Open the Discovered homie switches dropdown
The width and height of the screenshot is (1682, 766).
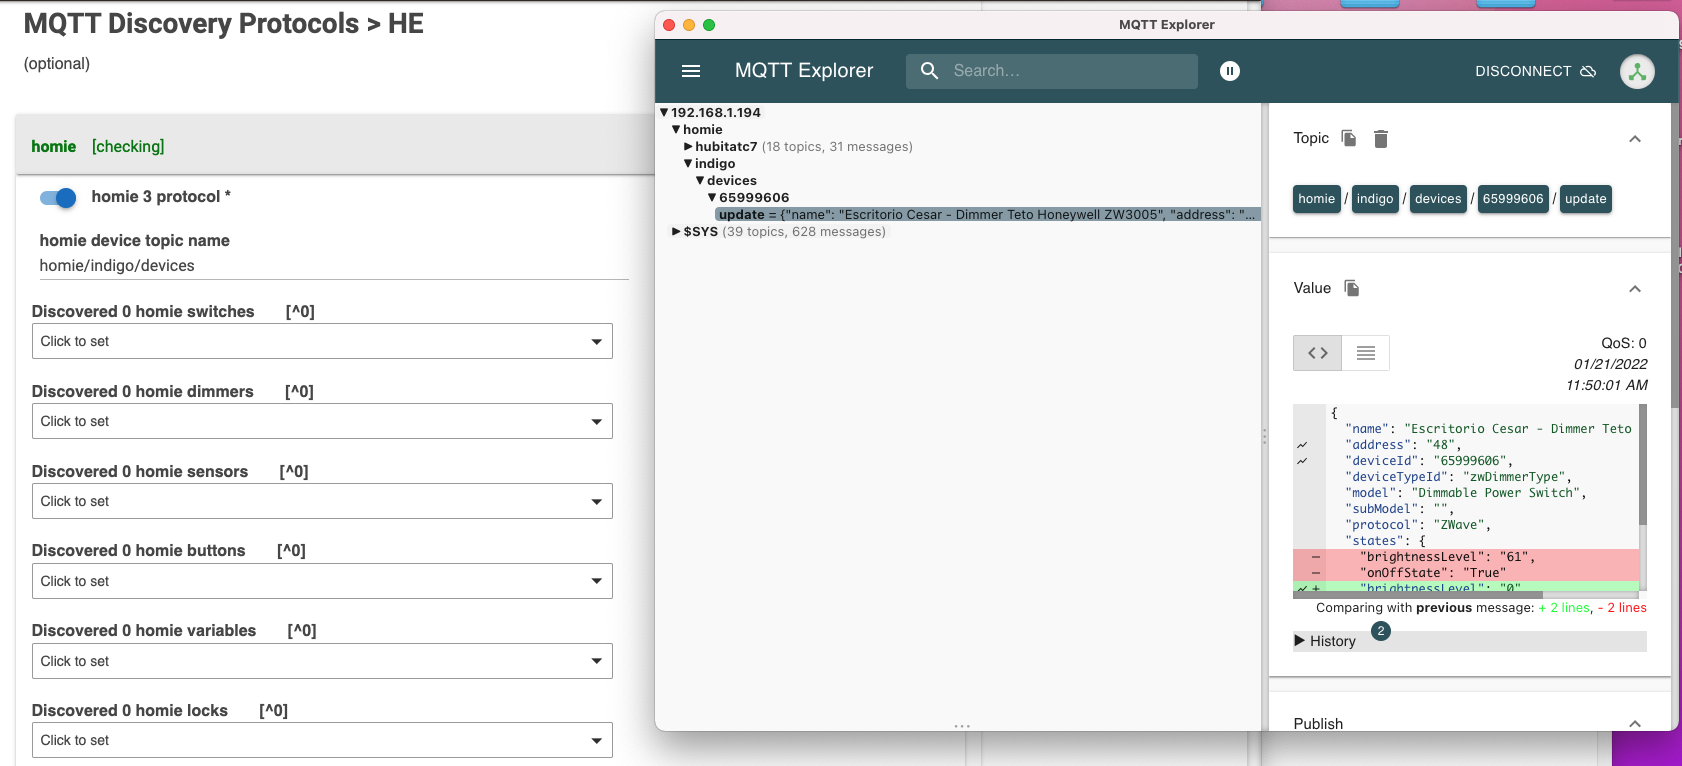pyautogui.click(x=322, y=341)
